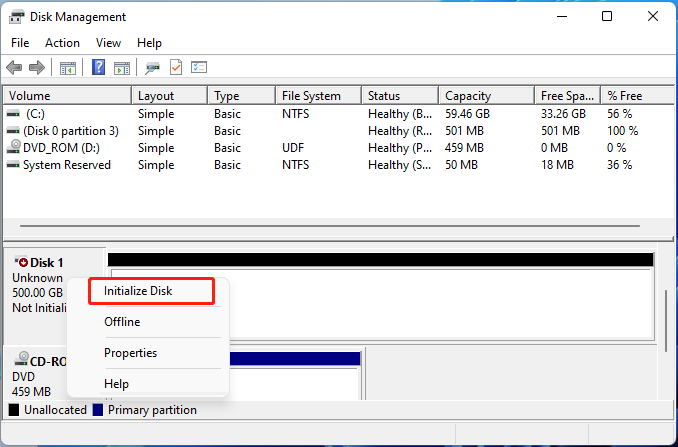
Task: Click the red error icon on Disk 1
Action: click(x=22, y=262)
